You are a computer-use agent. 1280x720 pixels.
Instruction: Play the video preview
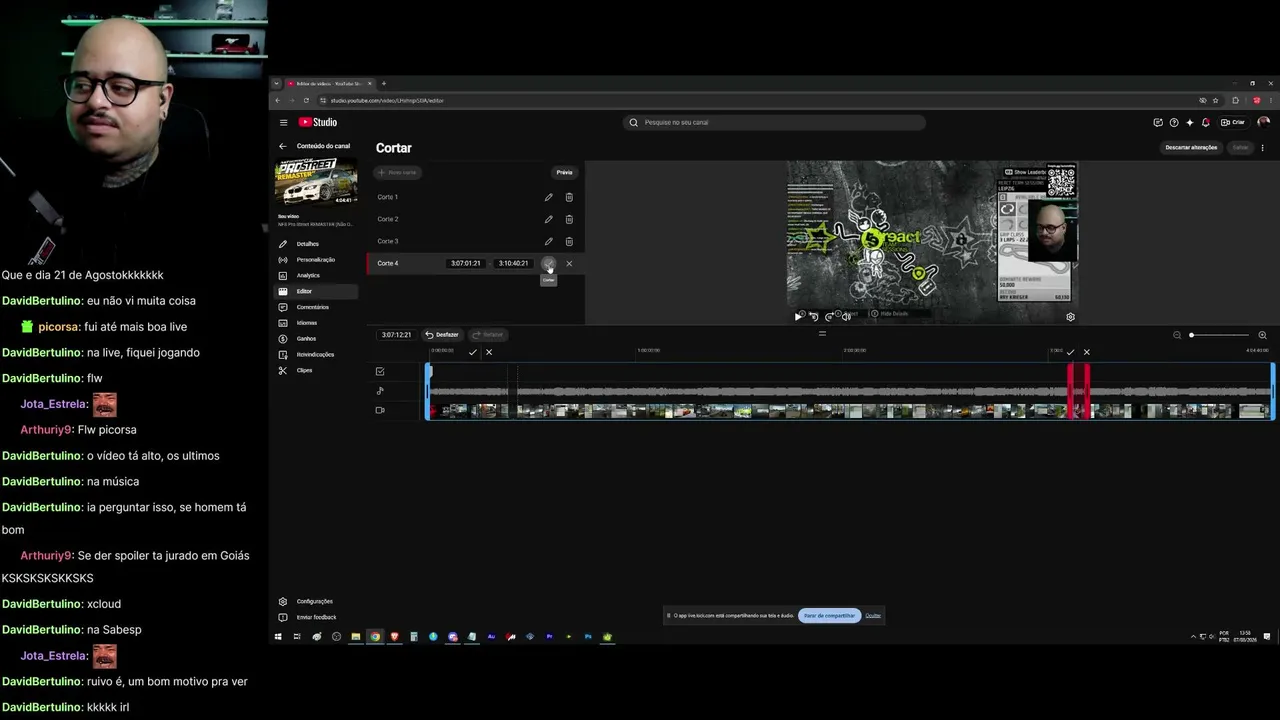click(798, 316)
